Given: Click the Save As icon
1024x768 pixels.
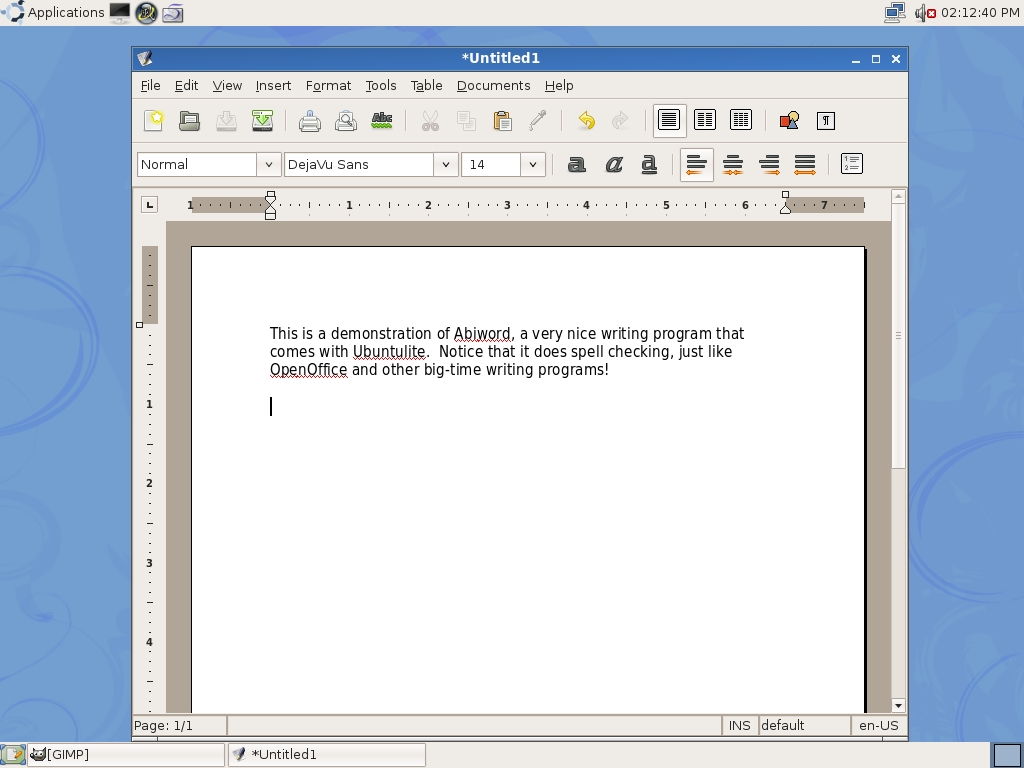Looking at the screenshot, I should click(x=263, y=121).
